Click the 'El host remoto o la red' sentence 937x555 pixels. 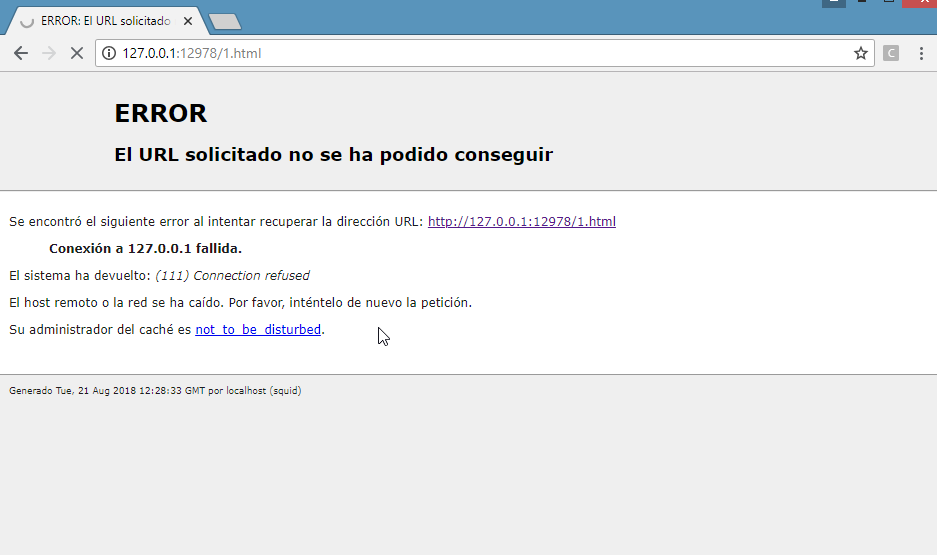tap(240, 303)
